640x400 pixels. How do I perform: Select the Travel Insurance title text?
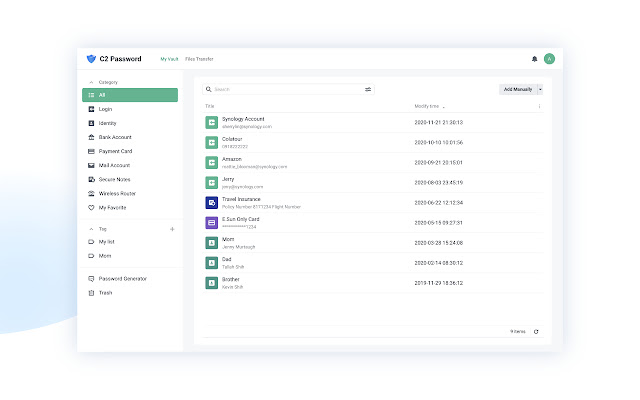(x=241, y=199)
